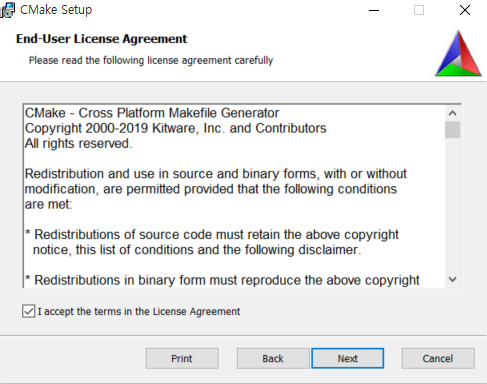Click the CMake triangle logo
Image resolution: width=487 pixels, height=384 pixels.
tap(458, 54)
